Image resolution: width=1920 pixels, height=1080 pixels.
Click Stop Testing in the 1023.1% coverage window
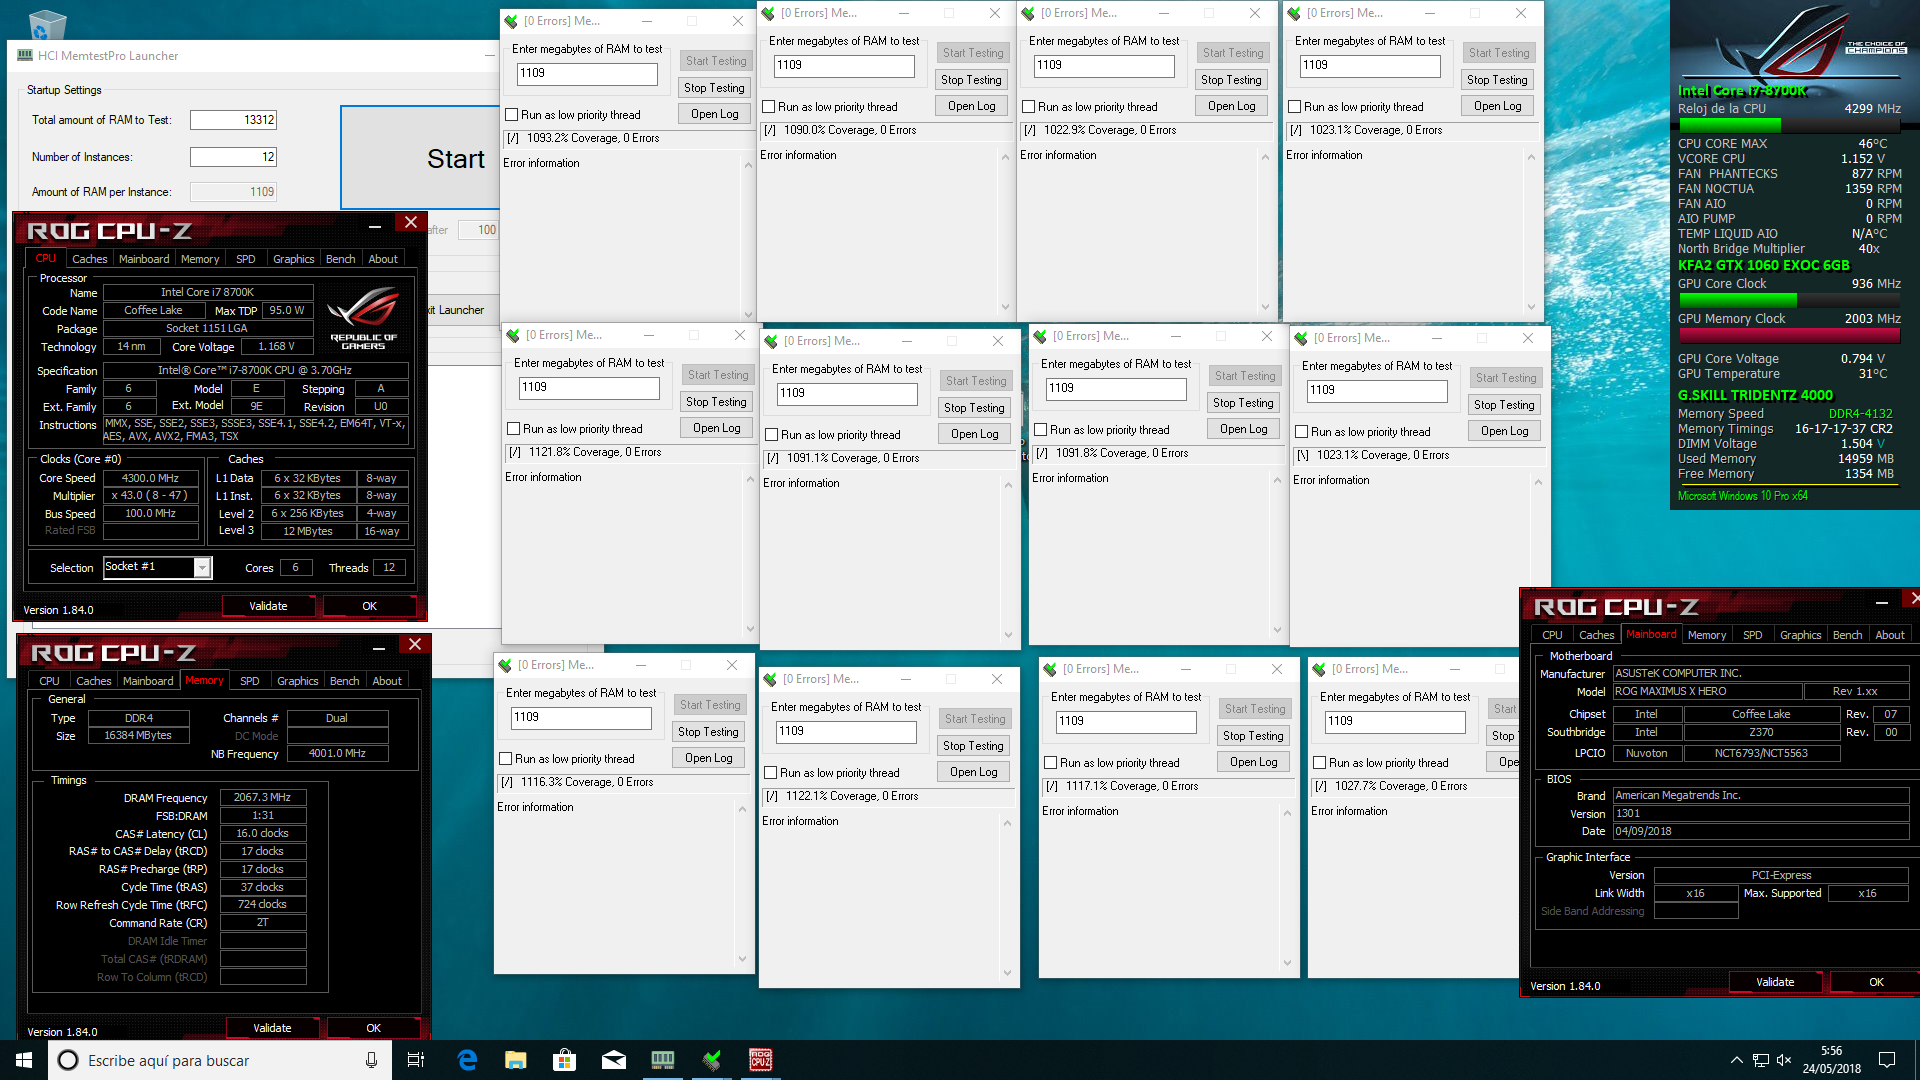pos(1497,80)
